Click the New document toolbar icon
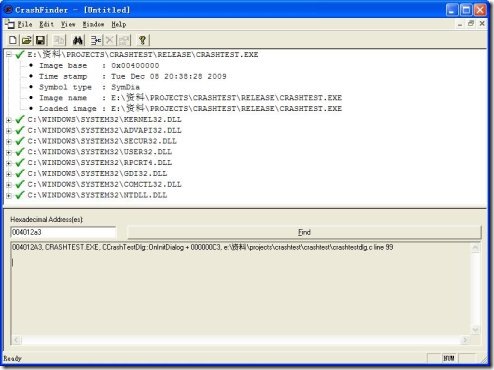 coord(13,40)
